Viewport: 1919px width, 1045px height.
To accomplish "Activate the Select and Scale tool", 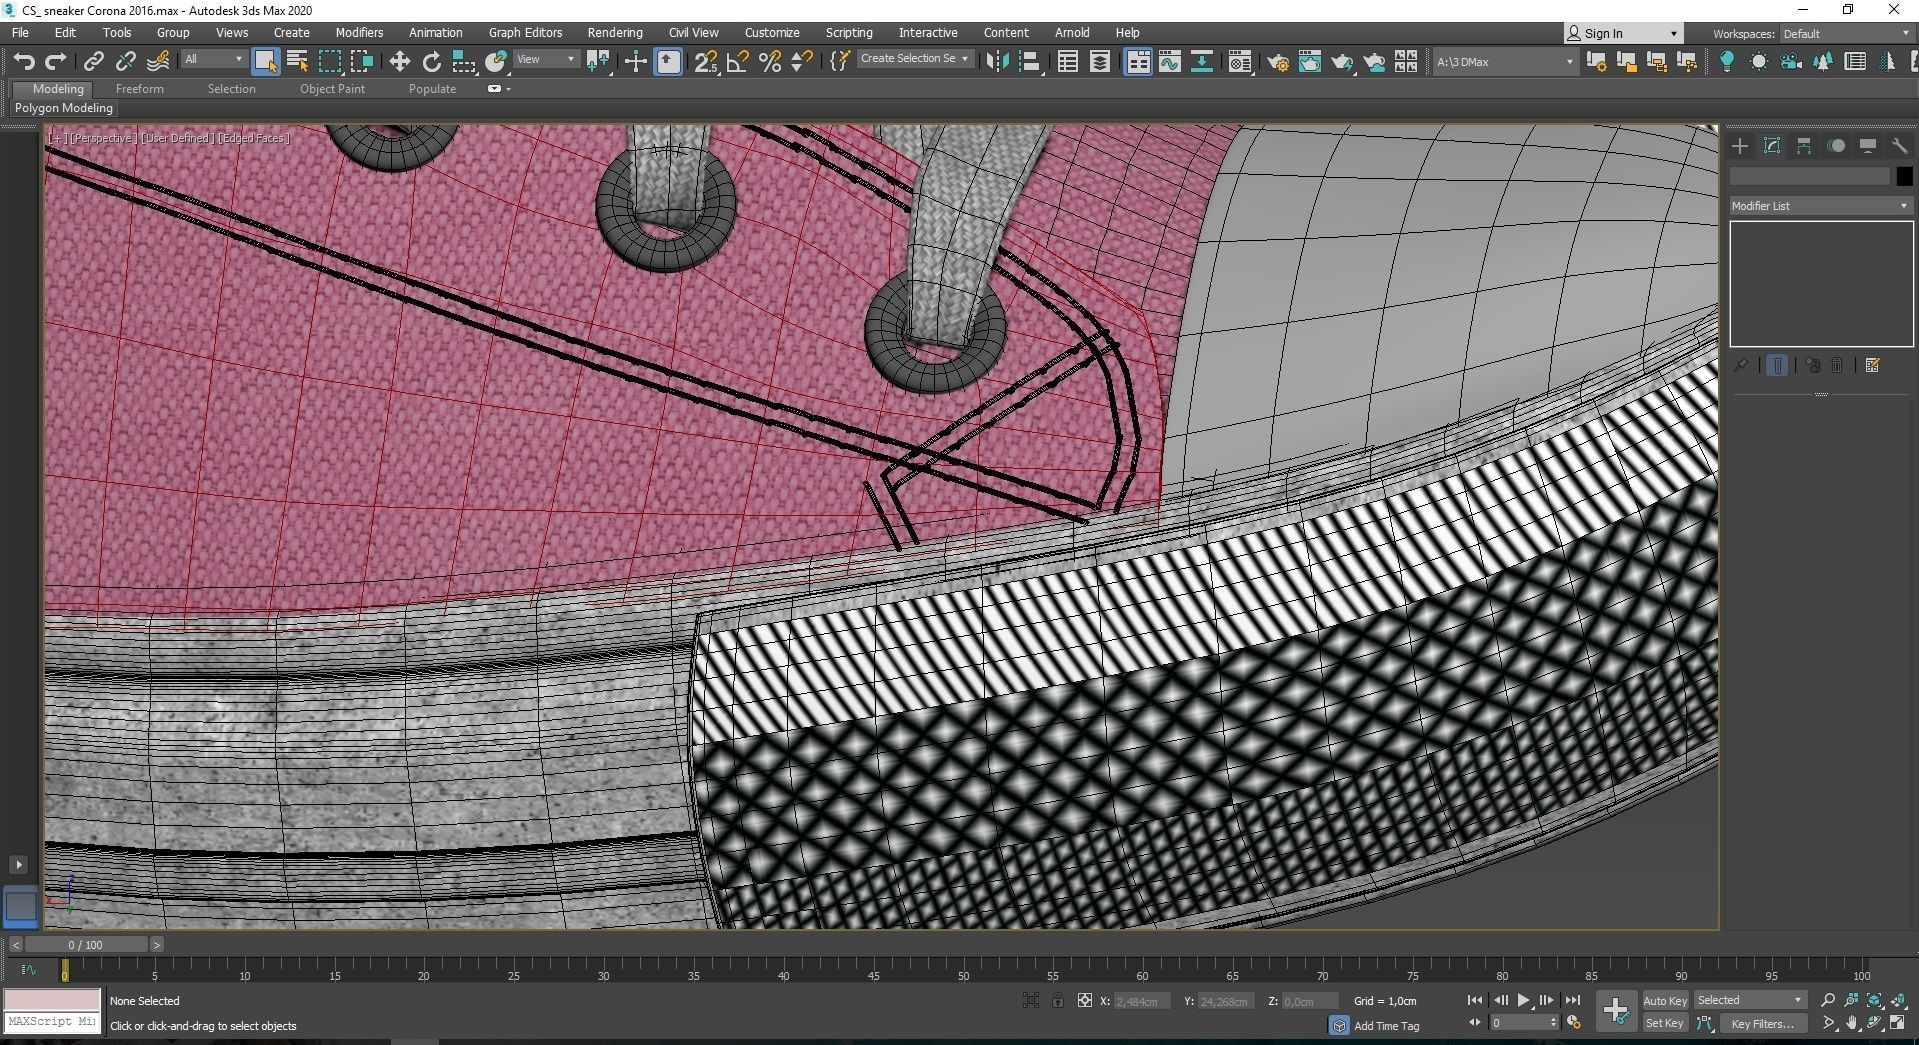I will pyautogui.click(x=463, y=62).
